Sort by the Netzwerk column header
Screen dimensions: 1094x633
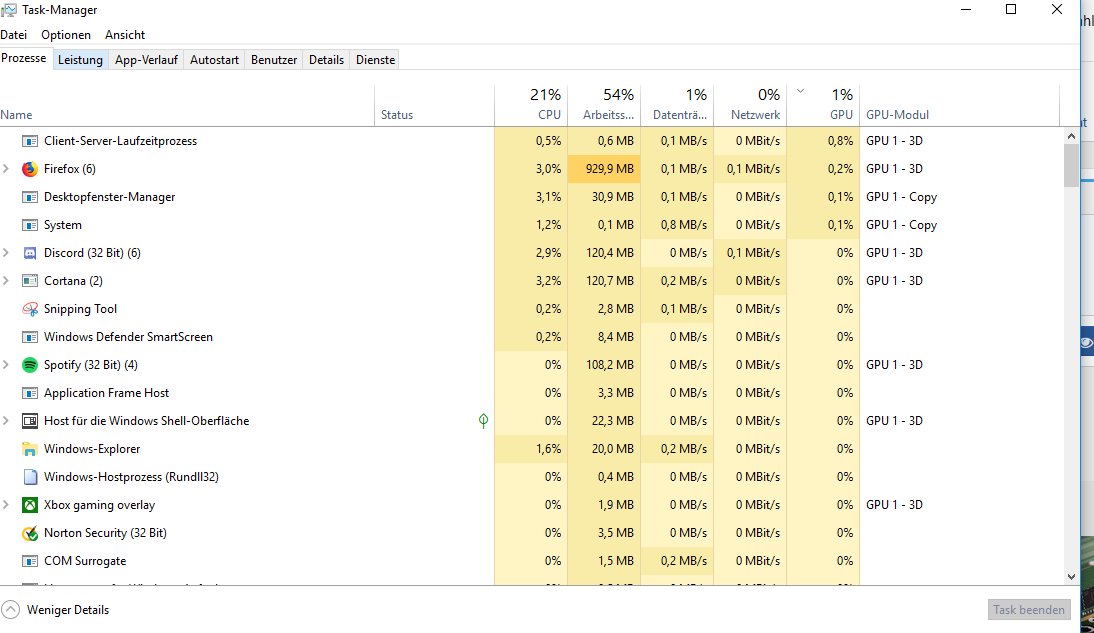pos(750,106)
